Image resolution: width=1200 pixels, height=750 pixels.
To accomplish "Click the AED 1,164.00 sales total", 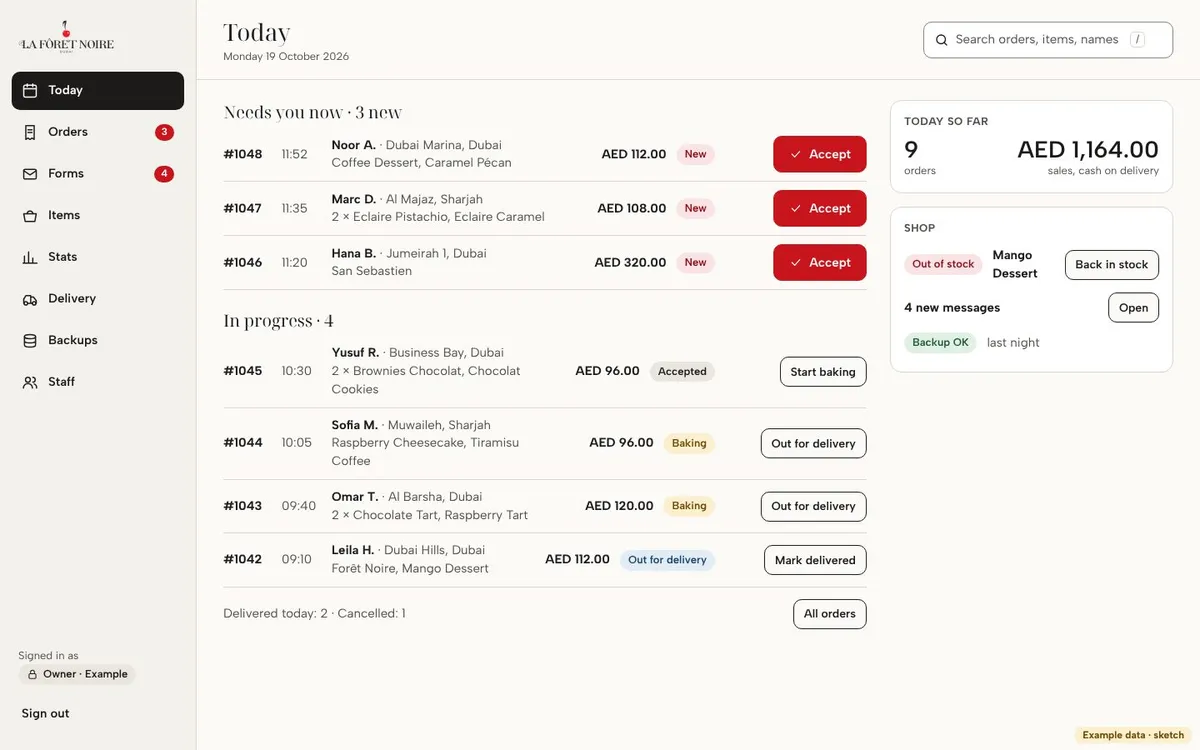I will 1088,149.
